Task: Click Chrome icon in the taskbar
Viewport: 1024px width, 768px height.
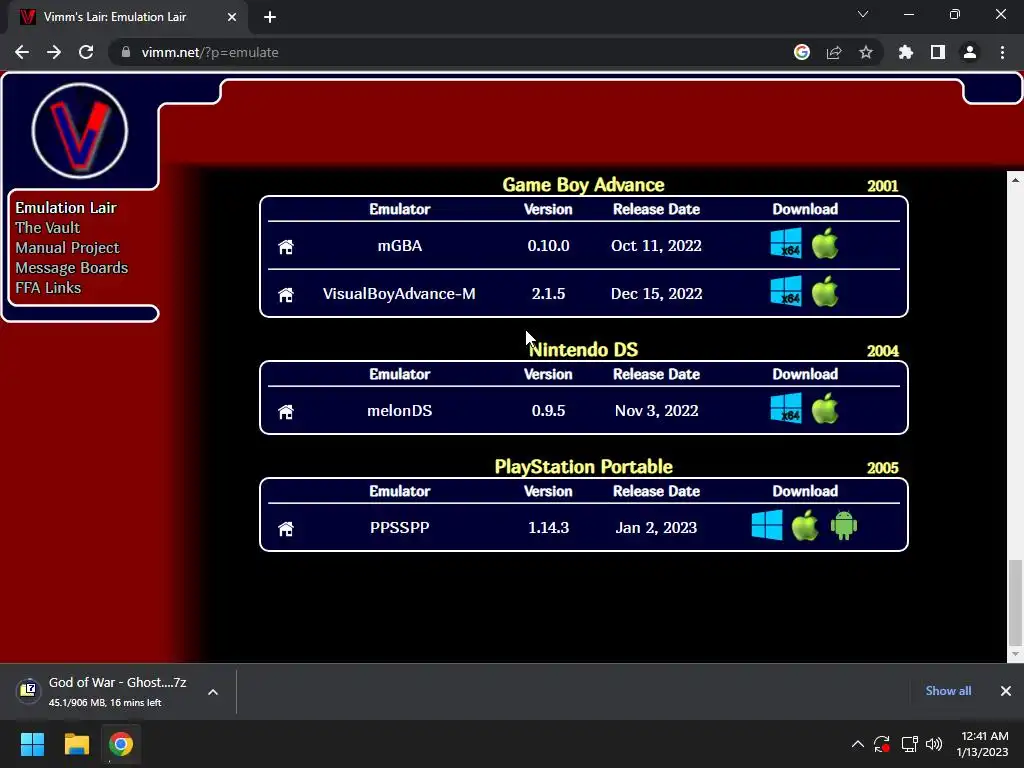Action: pos(121,744)
